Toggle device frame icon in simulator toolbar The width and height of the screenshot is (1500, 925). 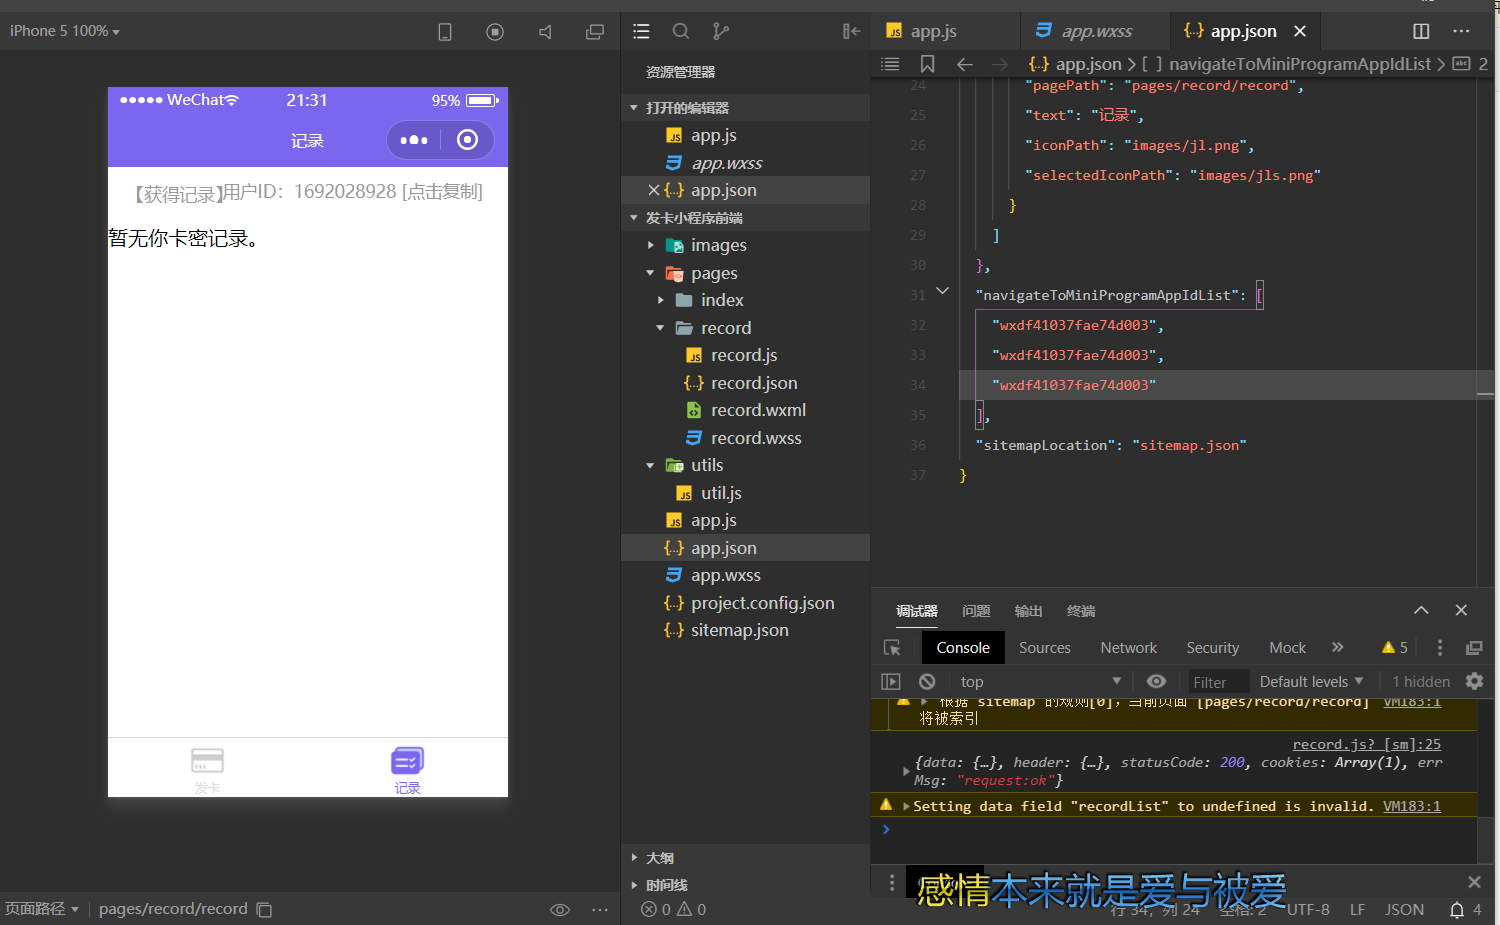point(445,32)
